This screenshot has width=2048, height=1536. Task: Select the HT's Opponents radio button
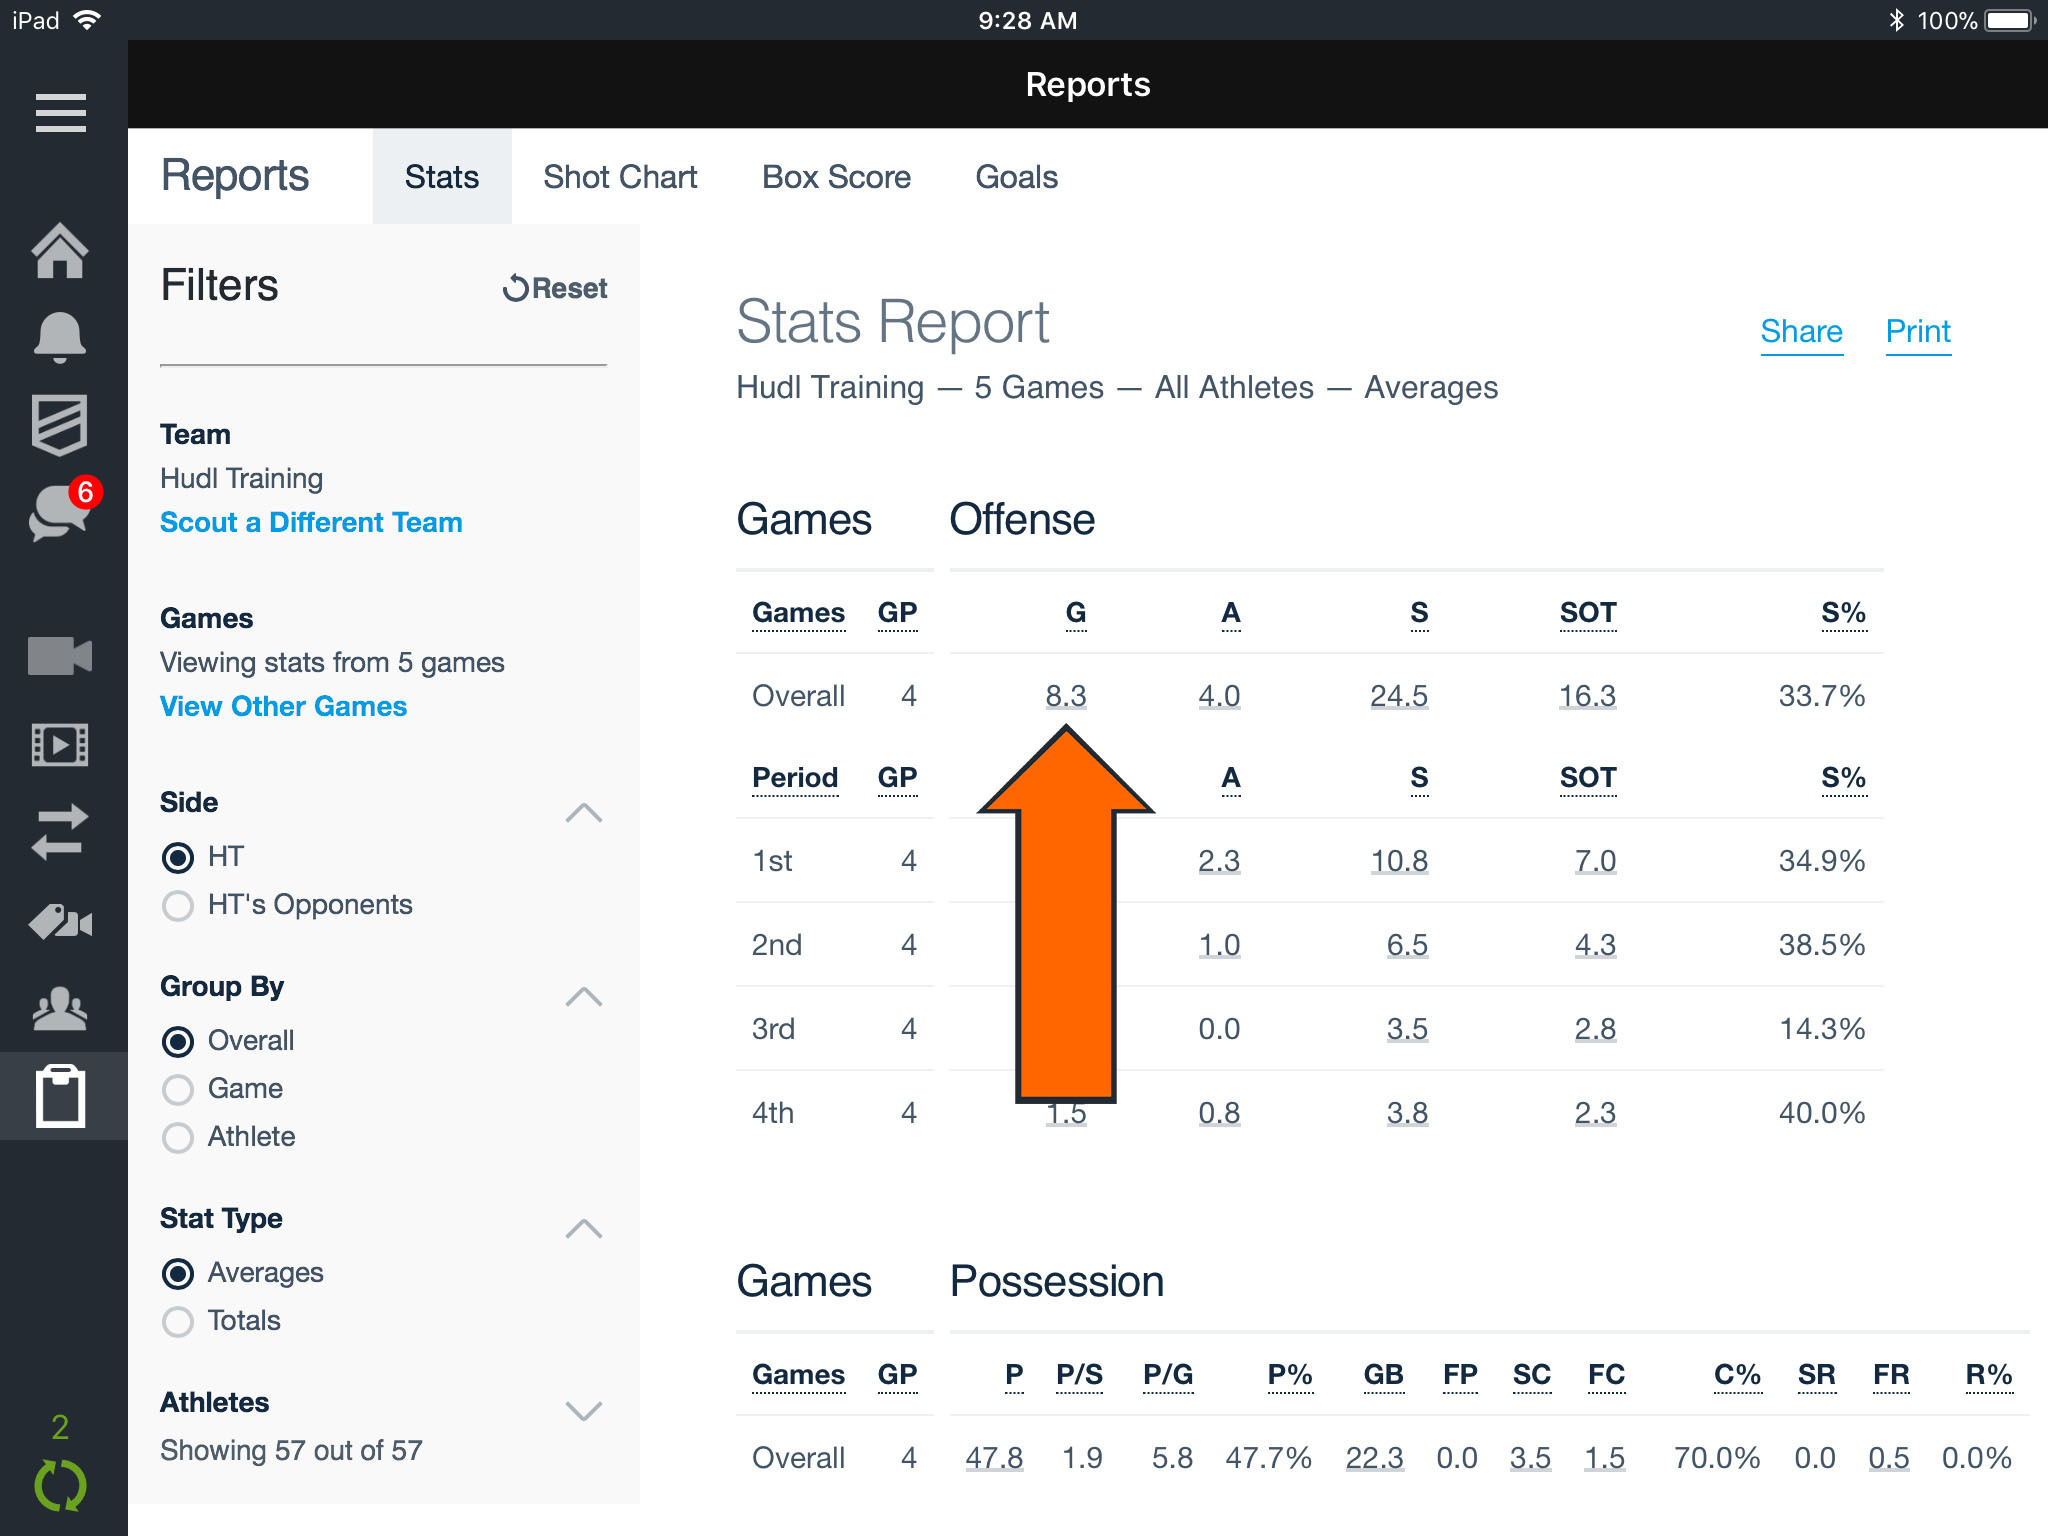click(179, 906)
